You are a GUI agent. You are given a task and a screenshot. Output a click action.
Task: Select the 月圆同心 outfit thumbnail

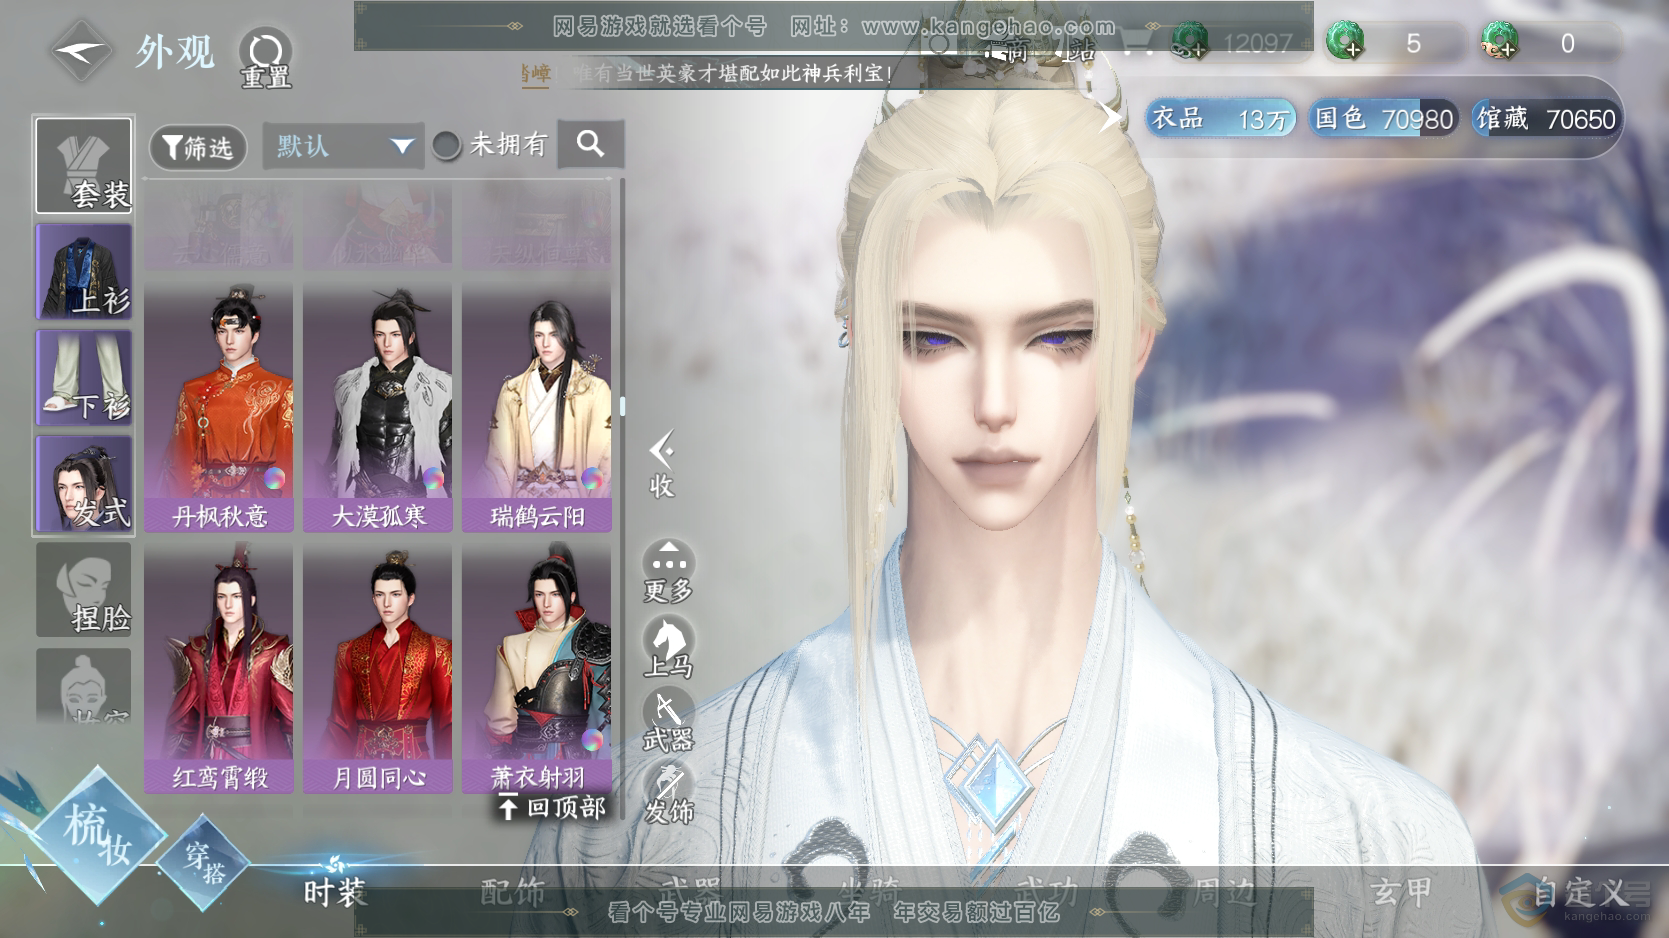click(378, 668)
